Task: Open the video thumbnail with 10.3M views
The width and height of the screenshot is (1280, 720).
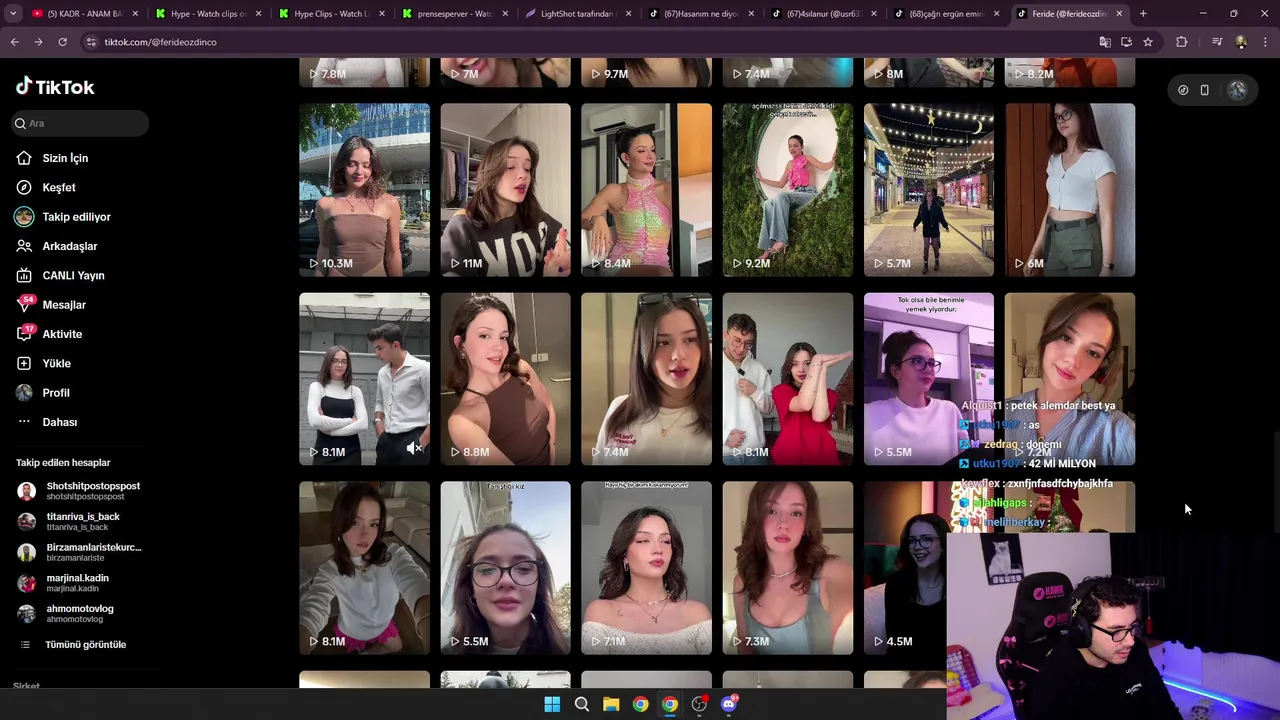Action: (364, 189)
